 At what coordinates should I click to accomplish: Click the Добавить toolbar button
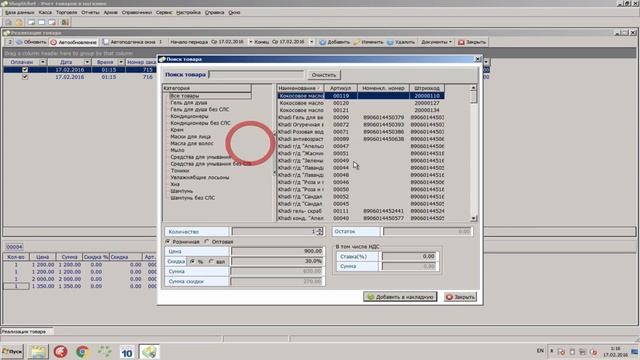(334, 42)
